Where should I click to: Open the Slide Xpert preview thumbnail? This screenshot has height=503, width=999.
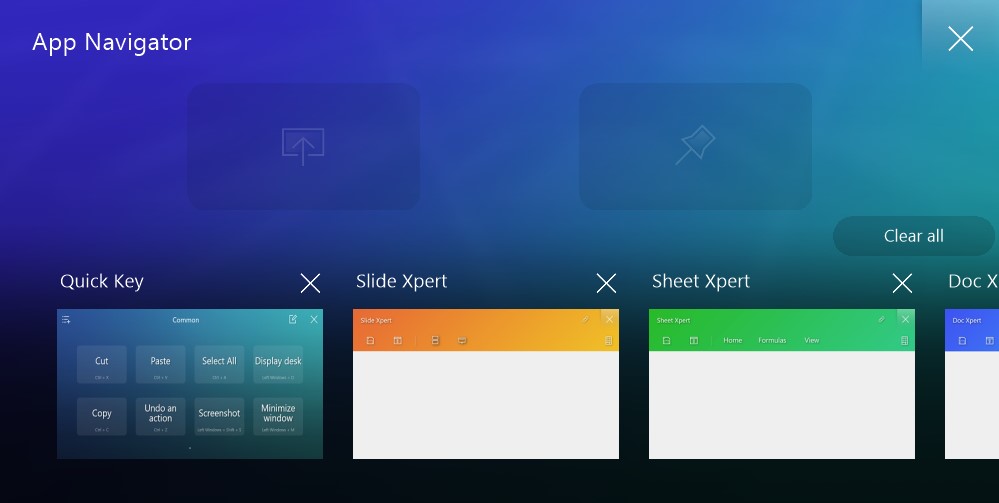(x=486, y=384)
